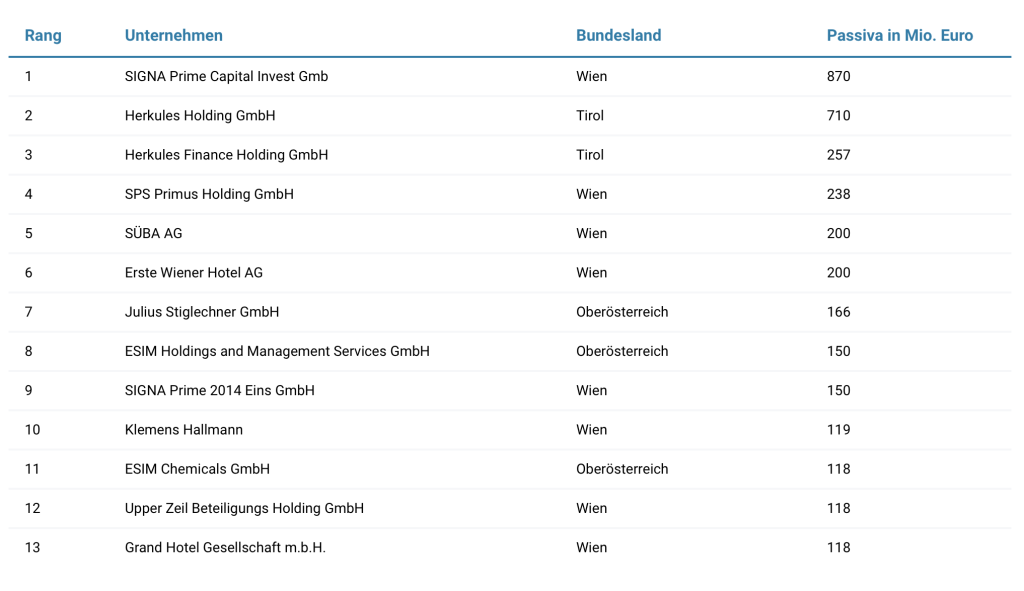Select SIGNA Prime 2014 Eins GmbH
1024x591 pixels.
220,390
